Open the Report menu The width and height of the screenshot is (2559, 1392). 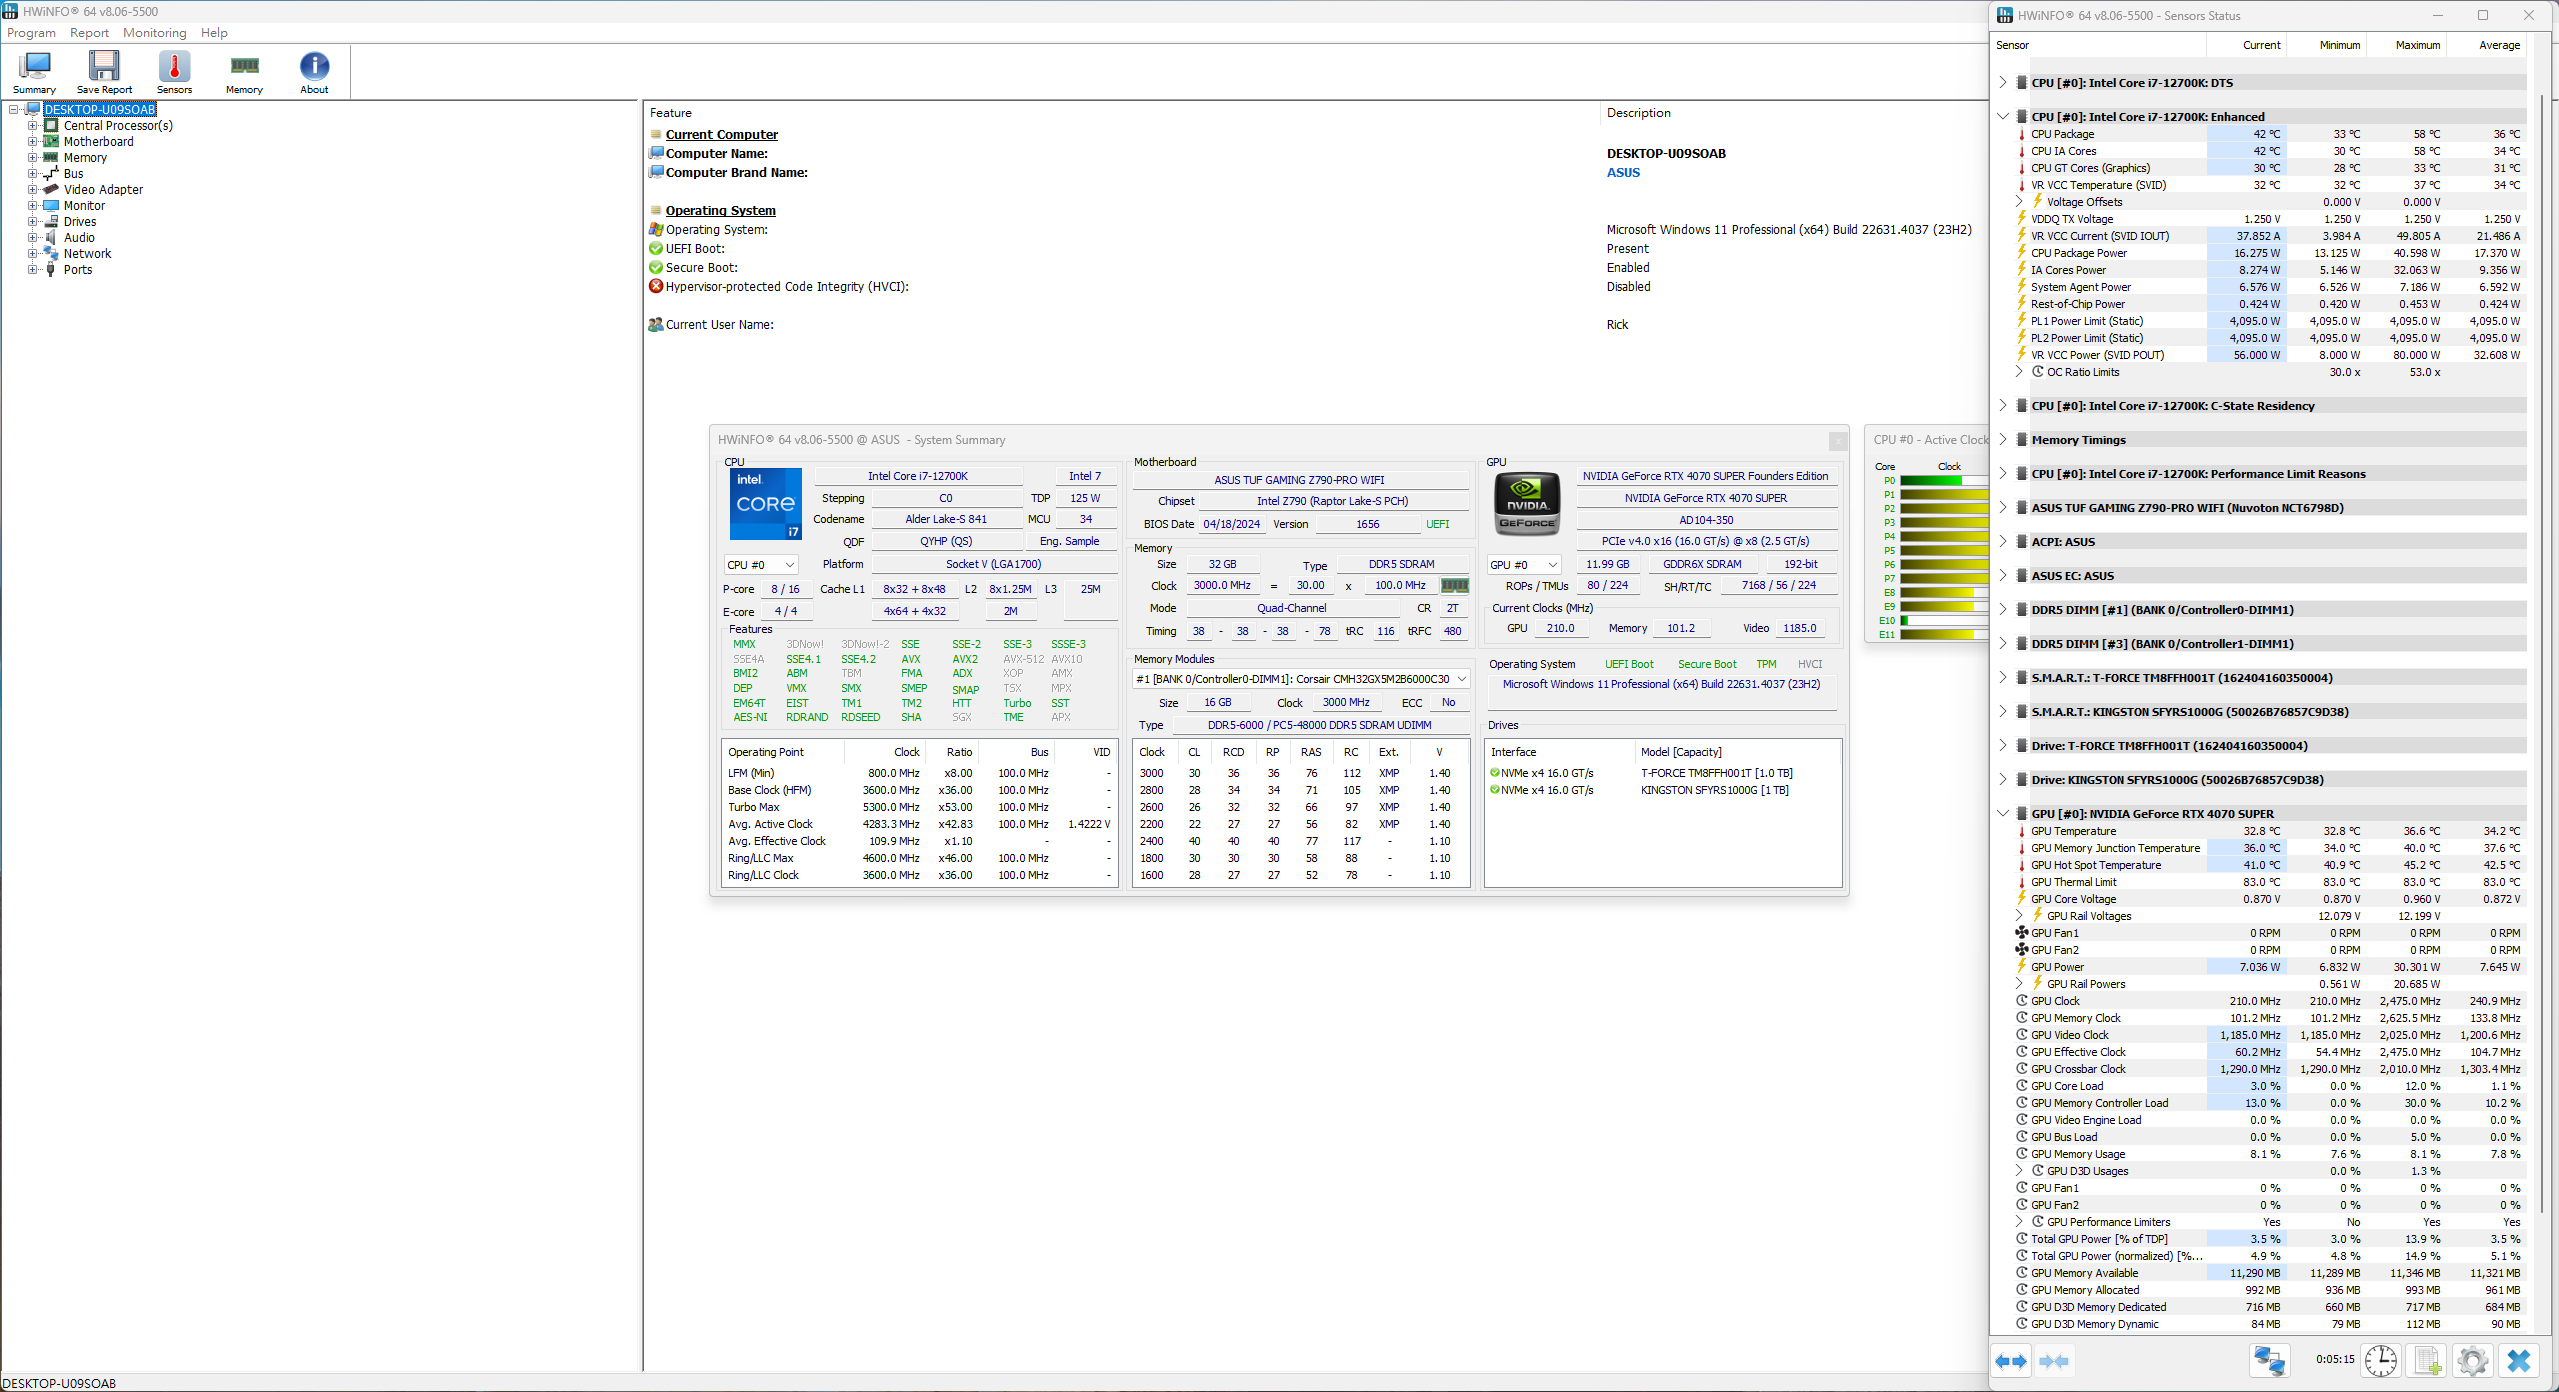(x=89, y=33)
